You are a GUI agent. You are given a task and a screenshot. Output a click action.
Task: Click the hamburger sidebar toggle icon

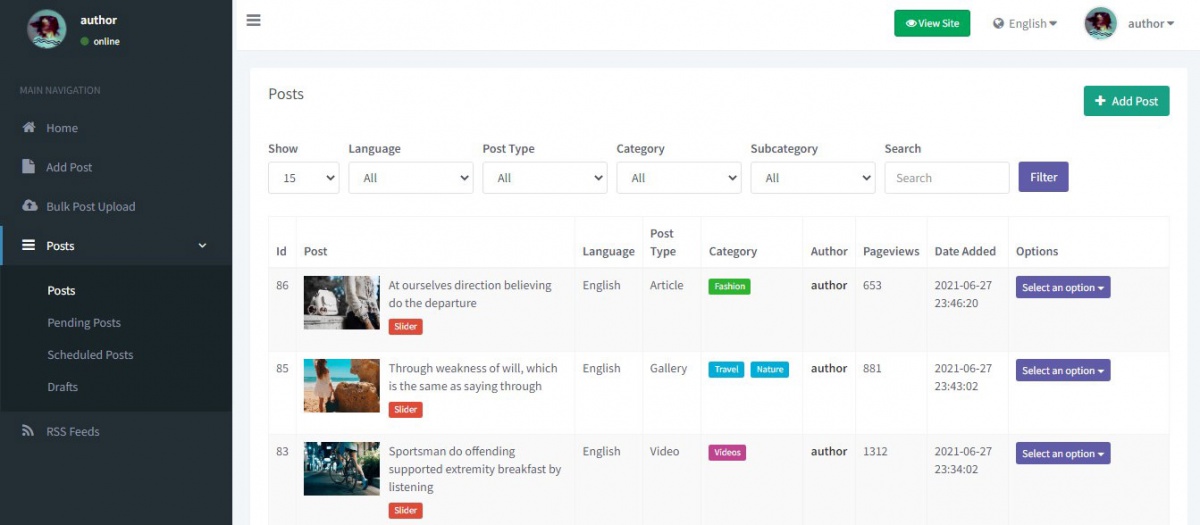click(x=254, y=20)
